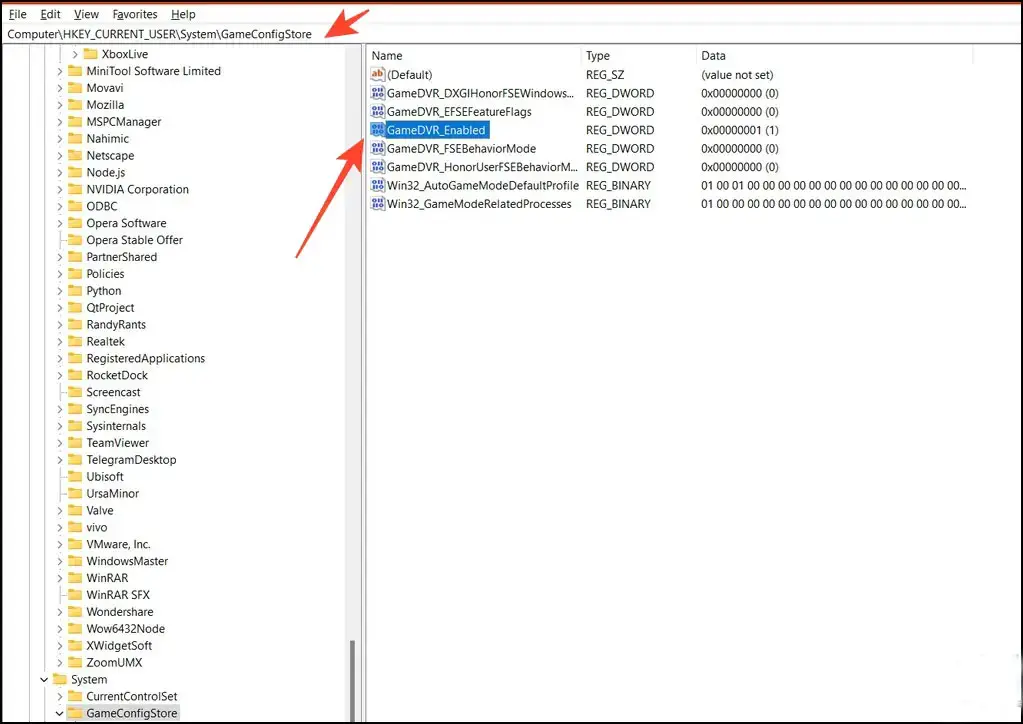Screen dimensions: 1023x724
Task: Collapse the System key
Action: click(44, 679)
